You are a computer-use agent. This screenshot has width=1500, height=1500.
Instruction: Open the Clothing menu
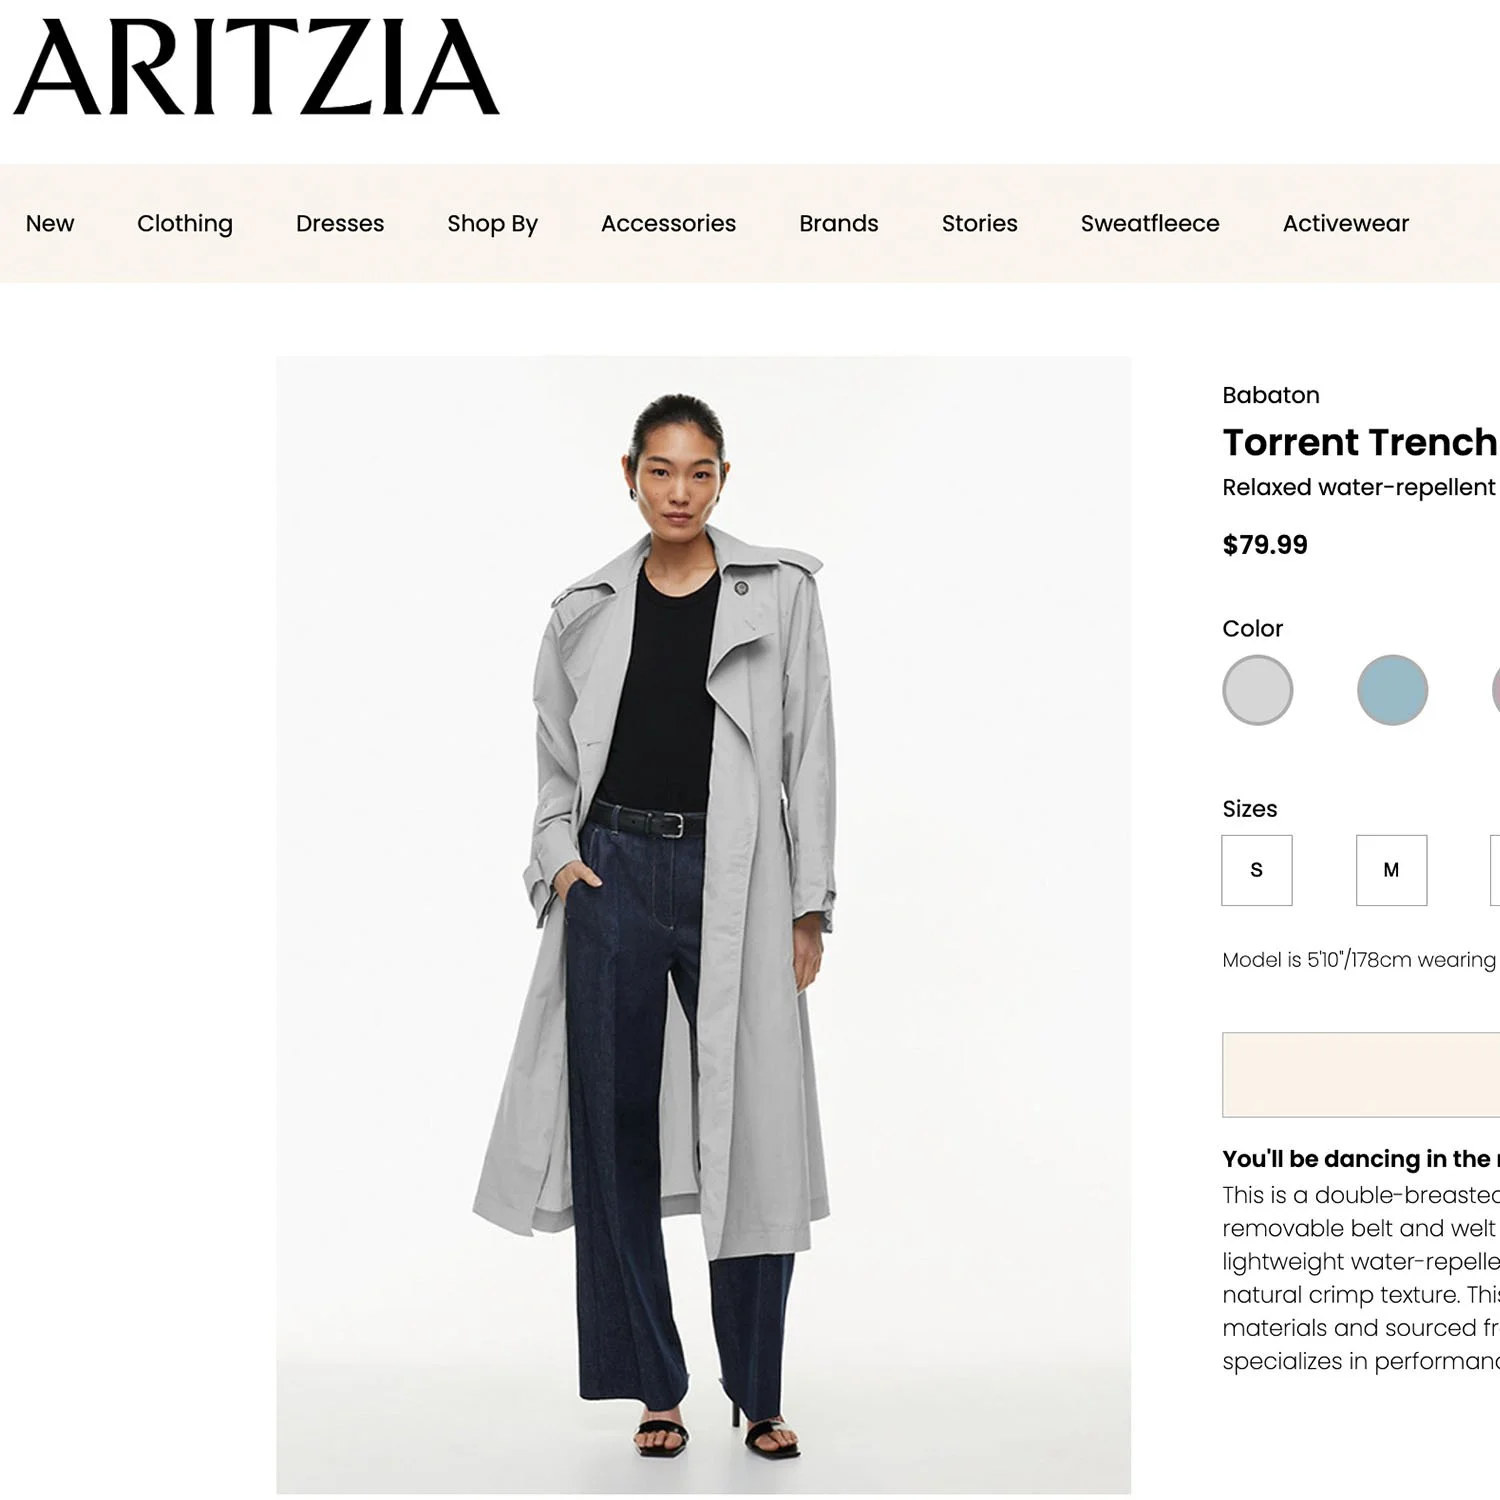click(x=185, y=224)
